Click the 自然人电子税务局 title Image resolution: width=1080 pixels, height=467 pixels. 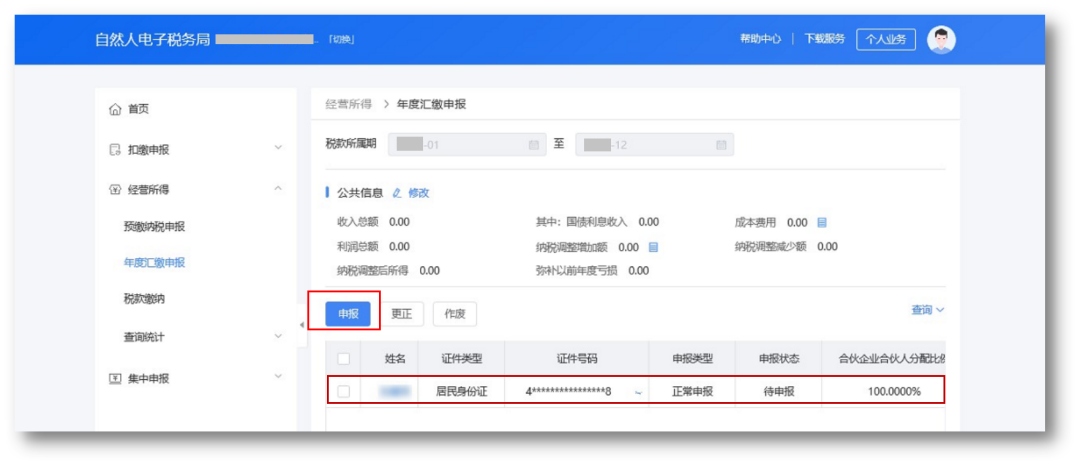pyautogui.click(x=152, y=39)
